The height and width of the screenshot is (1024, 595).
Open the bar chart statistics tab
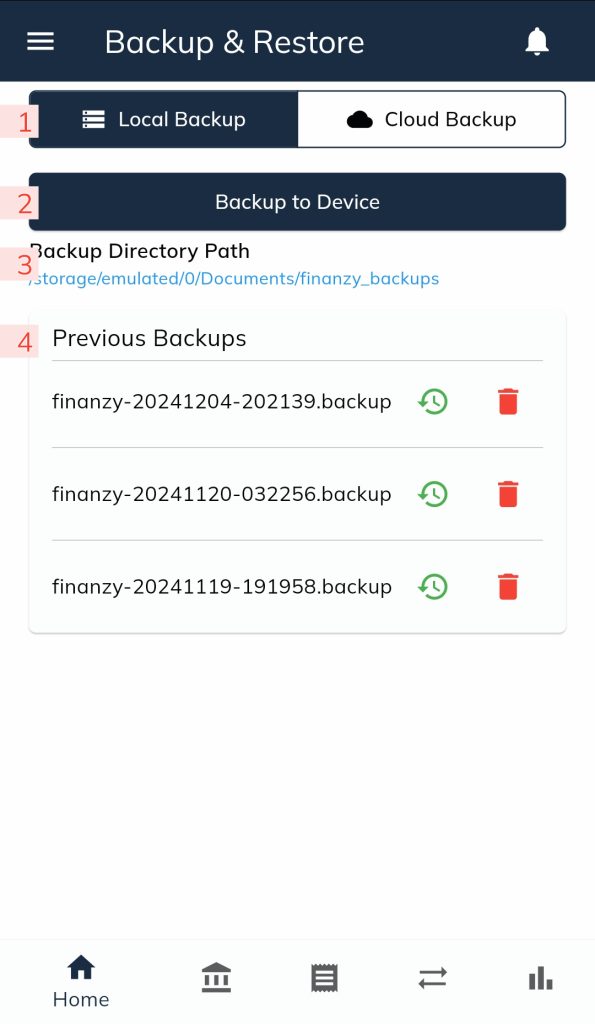[x=541, y=978]
